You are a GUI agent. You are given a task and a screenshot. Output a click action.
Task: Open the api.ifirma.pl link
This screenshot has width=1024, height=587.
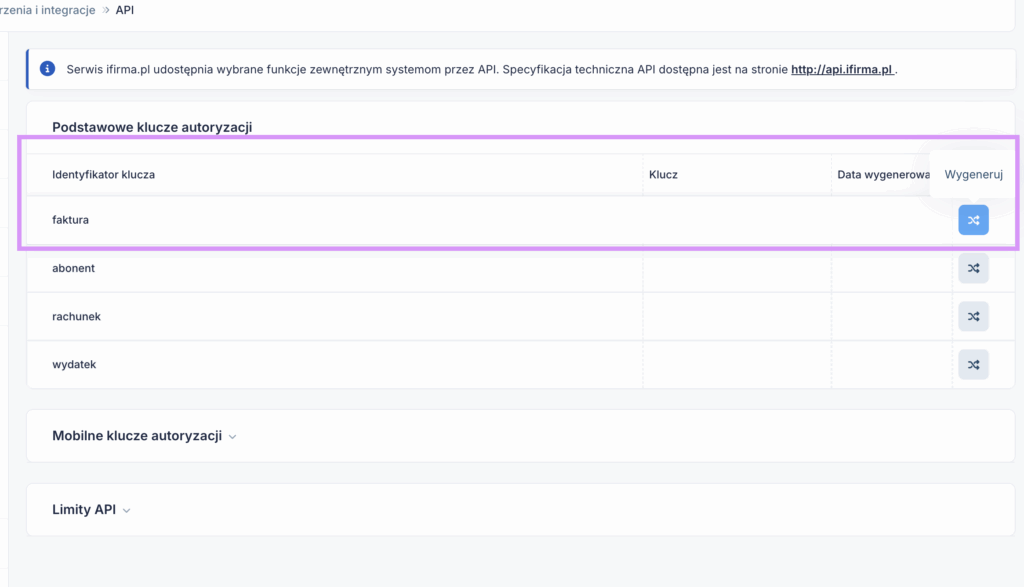(x=842, y=70)
